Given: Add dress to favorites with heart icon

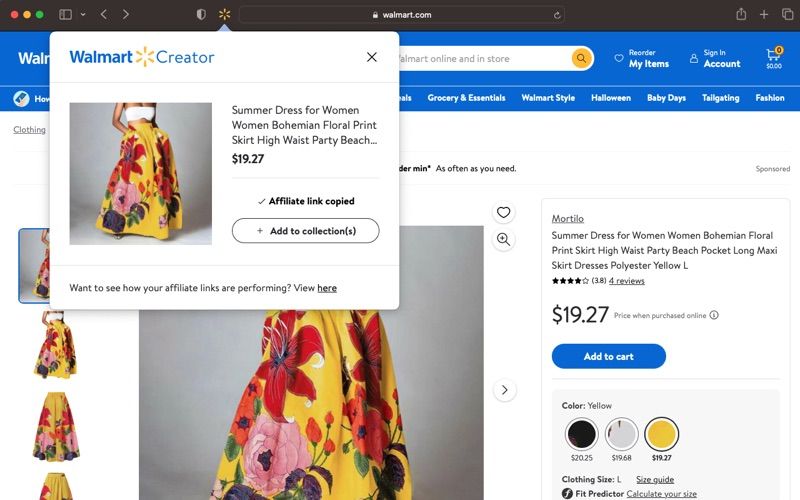Looking at the screenshot, I should pos(503,212).
